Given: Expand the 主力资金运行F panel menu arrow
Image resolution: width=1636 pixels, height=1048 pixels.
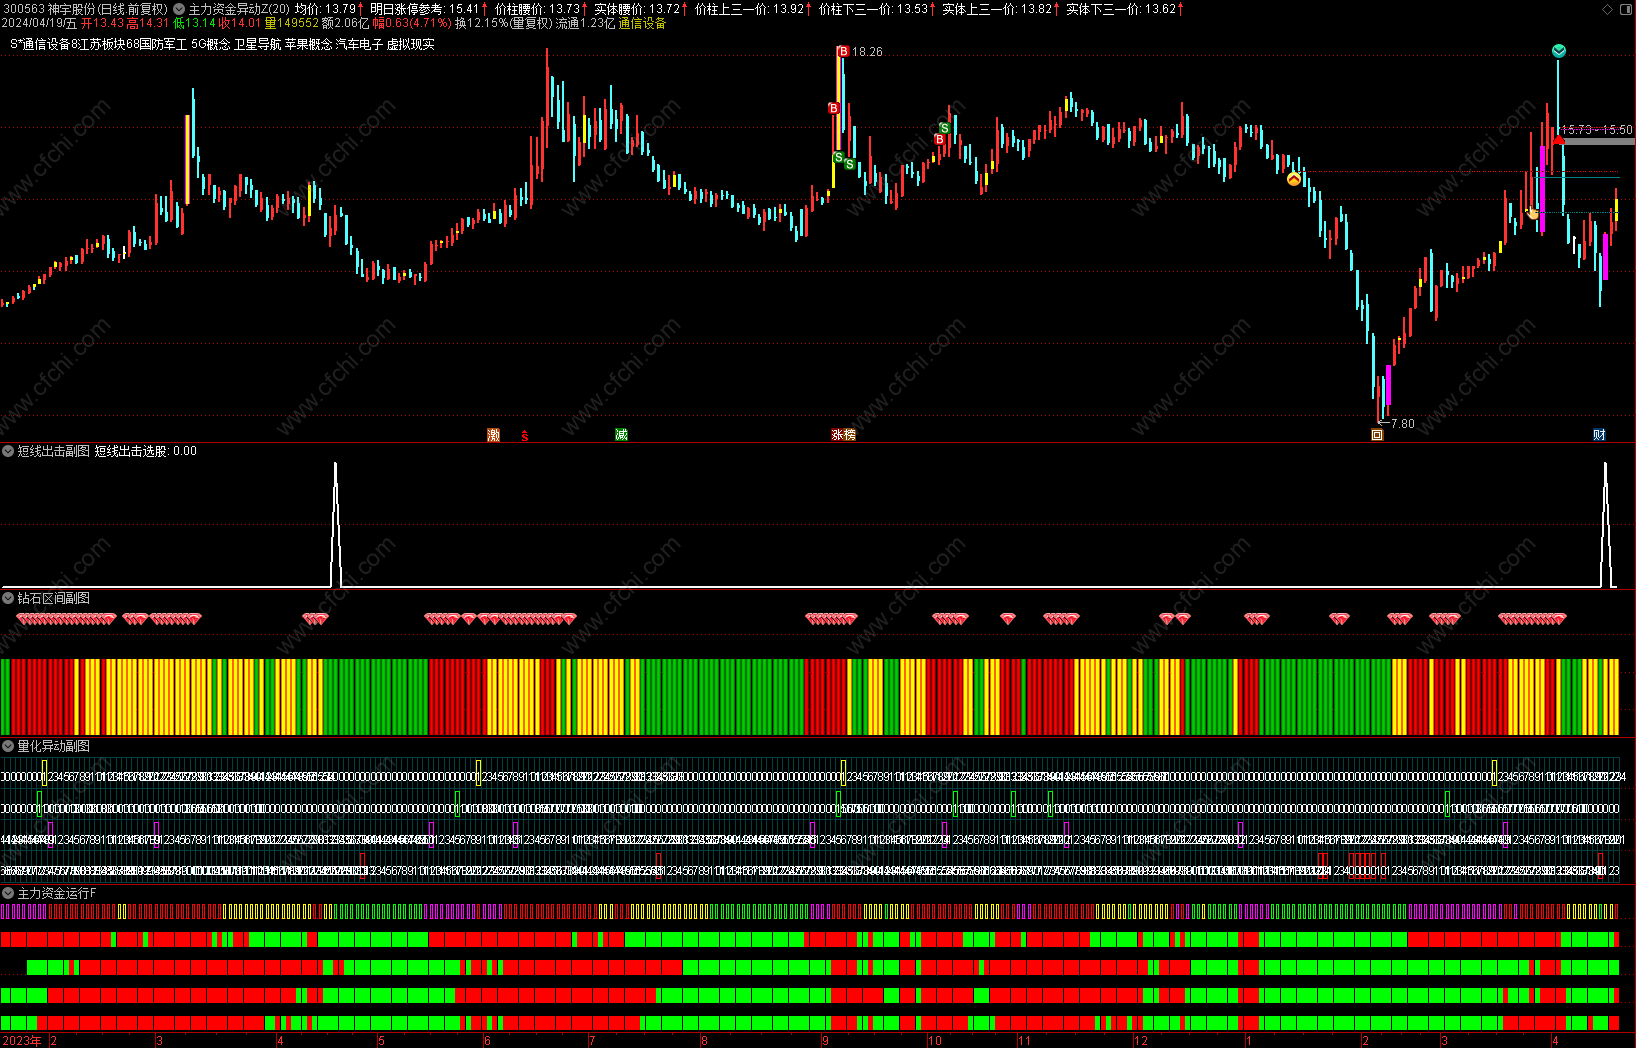Looking at the screenshot, I should [8, 893].
